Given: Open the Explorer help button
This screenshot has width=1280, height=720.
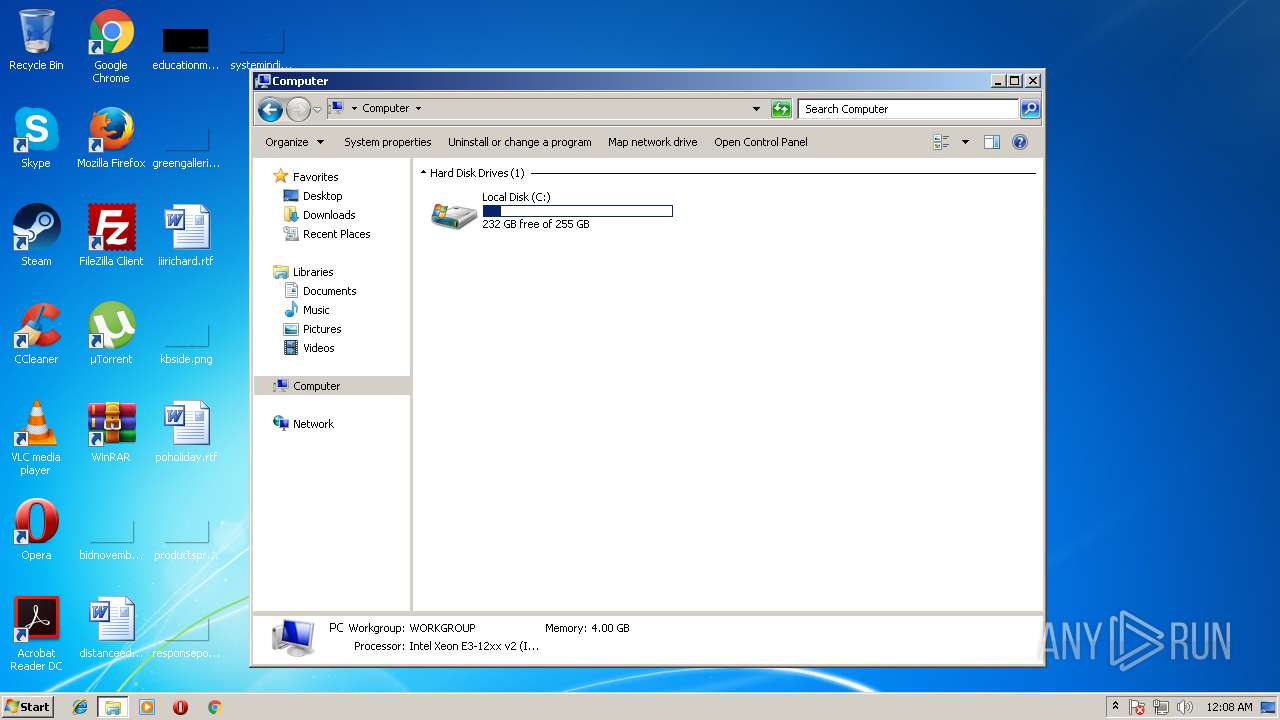Looking at the screenshot, I should (1020, 142).
